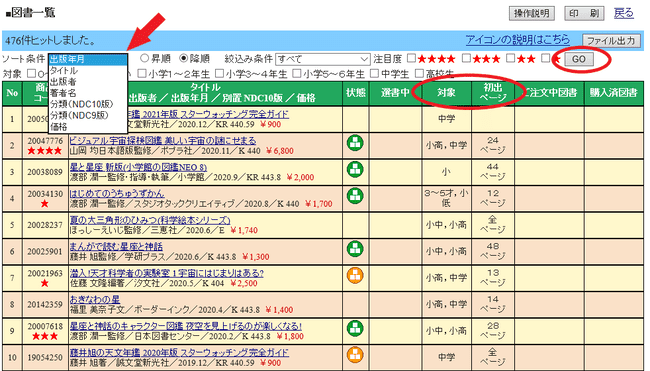The width and height of the screenshot is (650, 371).
Task: Choose 著者名 in sort dropdown list
Action: pos(87,93)
